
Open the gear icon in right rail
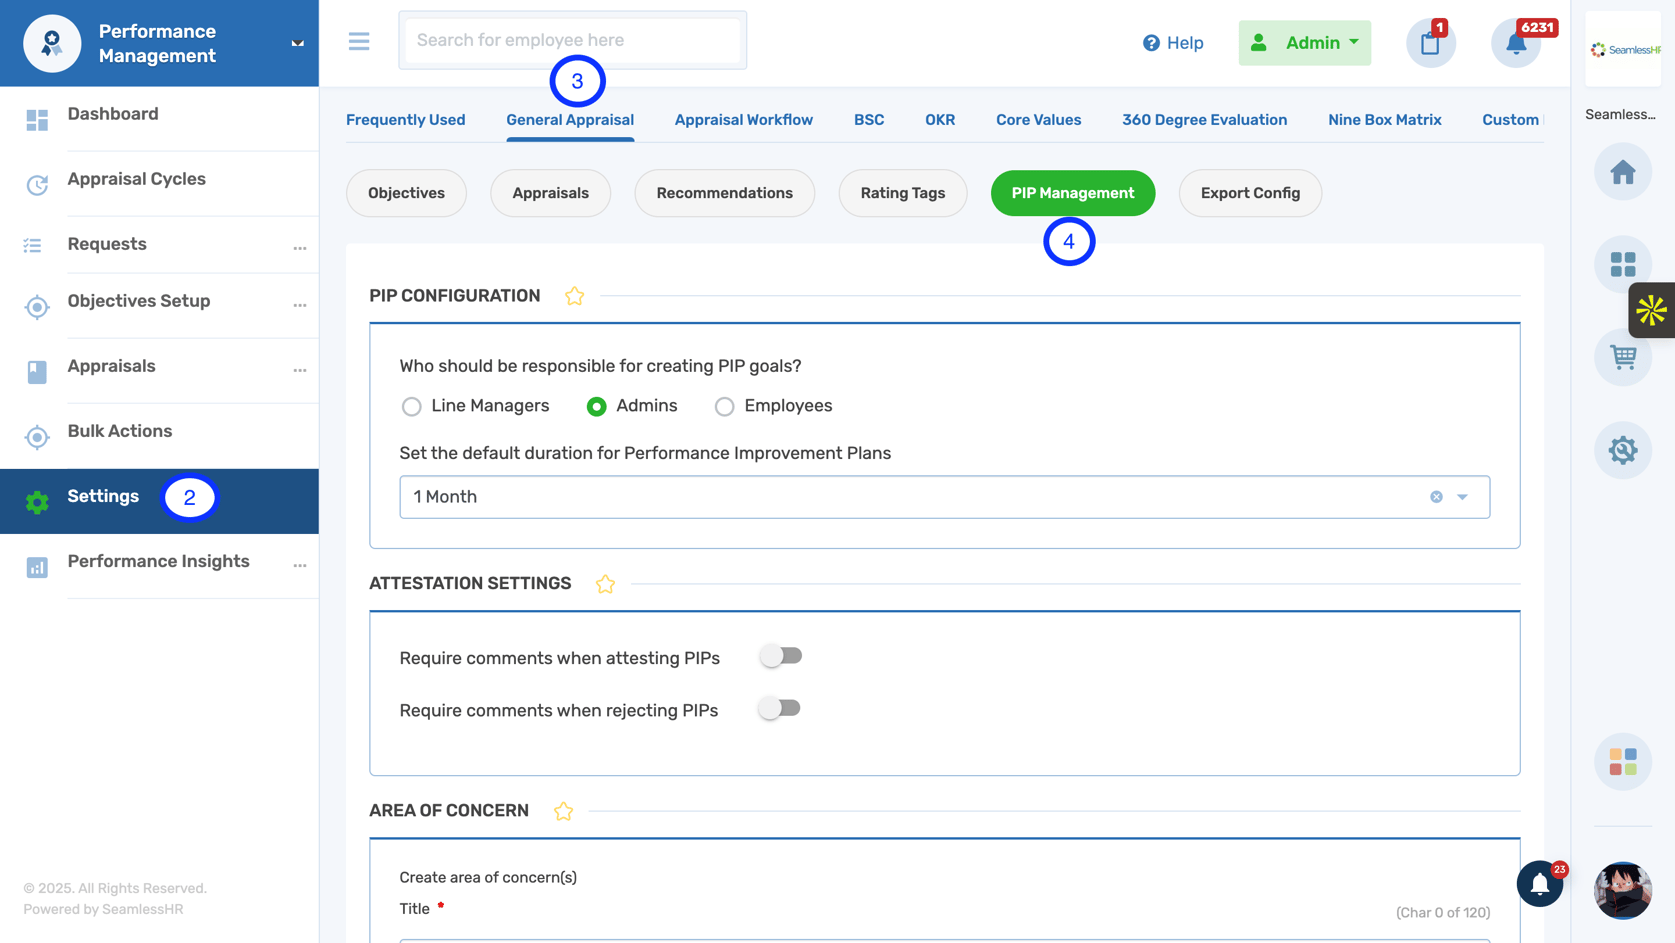(x=1622, y=450)
